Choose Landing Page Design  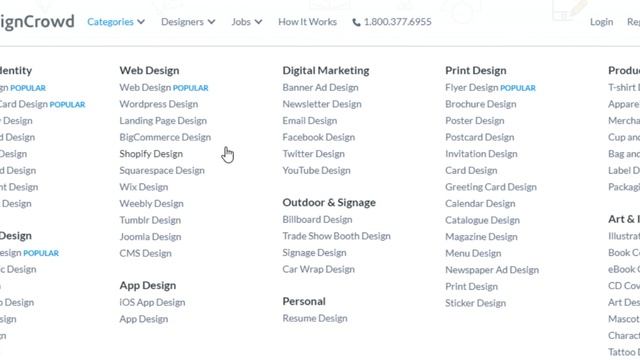coord(163,121)
